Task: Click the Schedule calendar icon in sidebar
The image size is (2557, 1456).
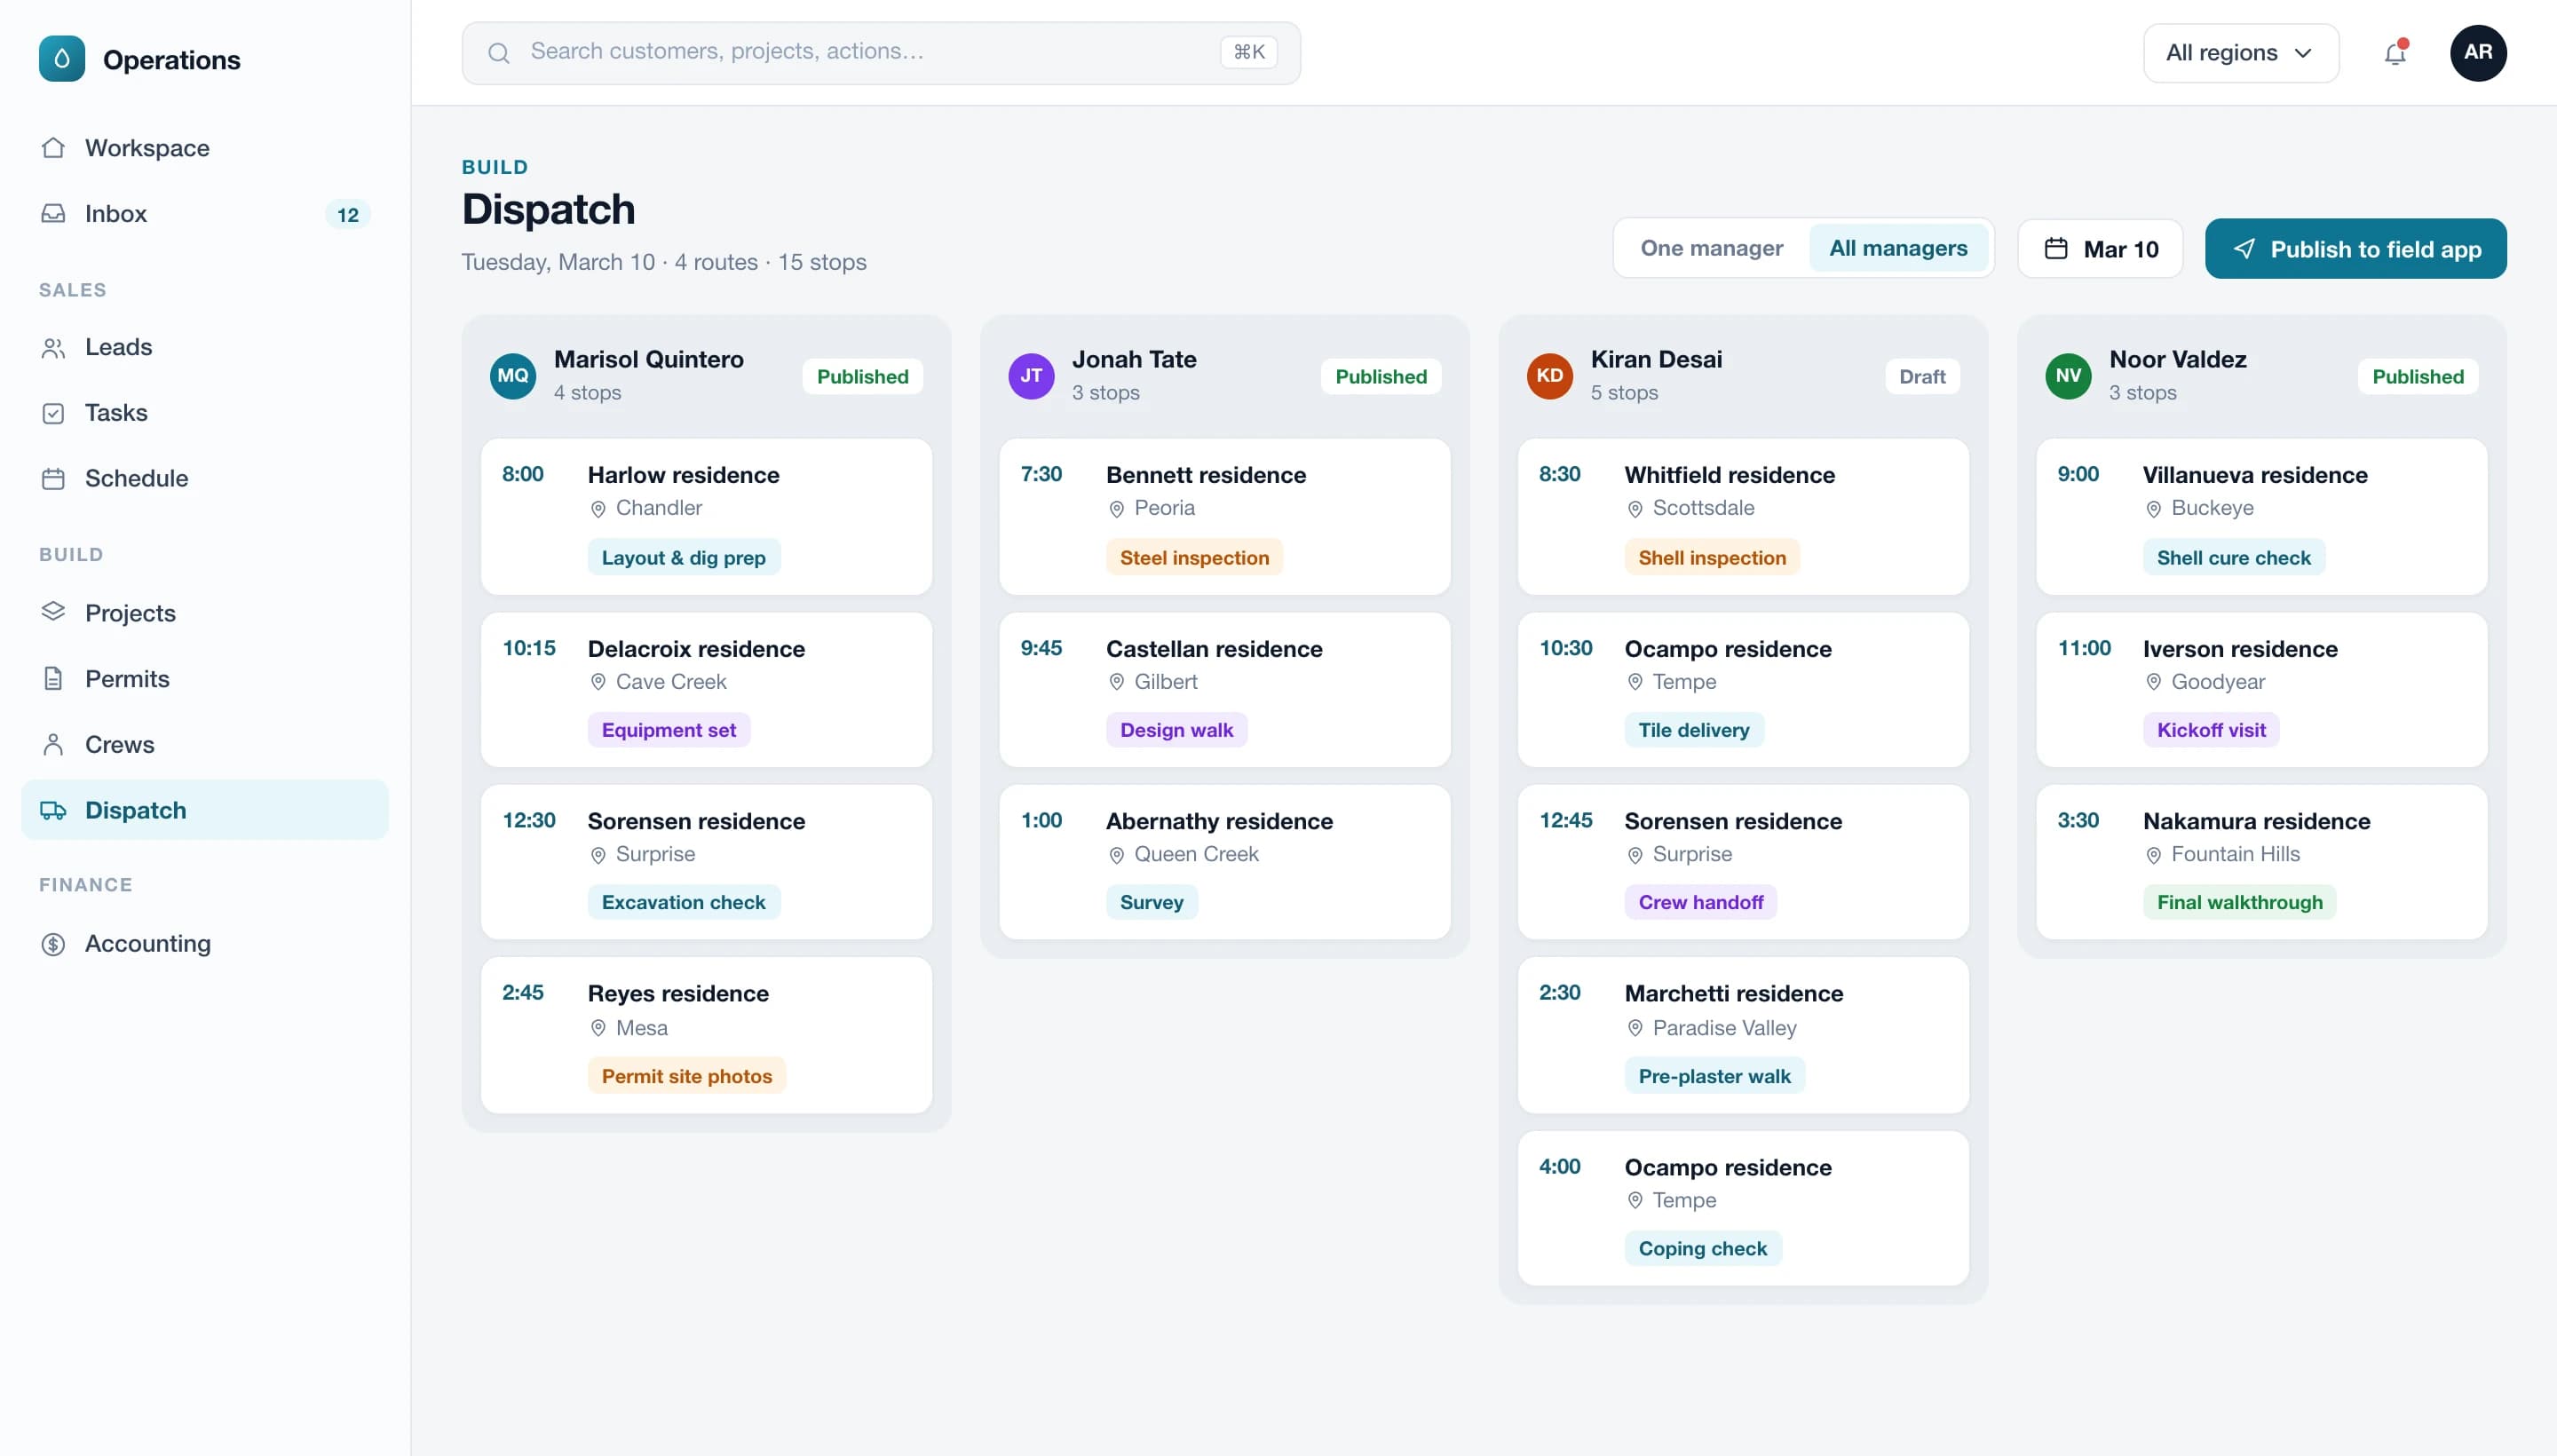Action: (x=53, y=478)
